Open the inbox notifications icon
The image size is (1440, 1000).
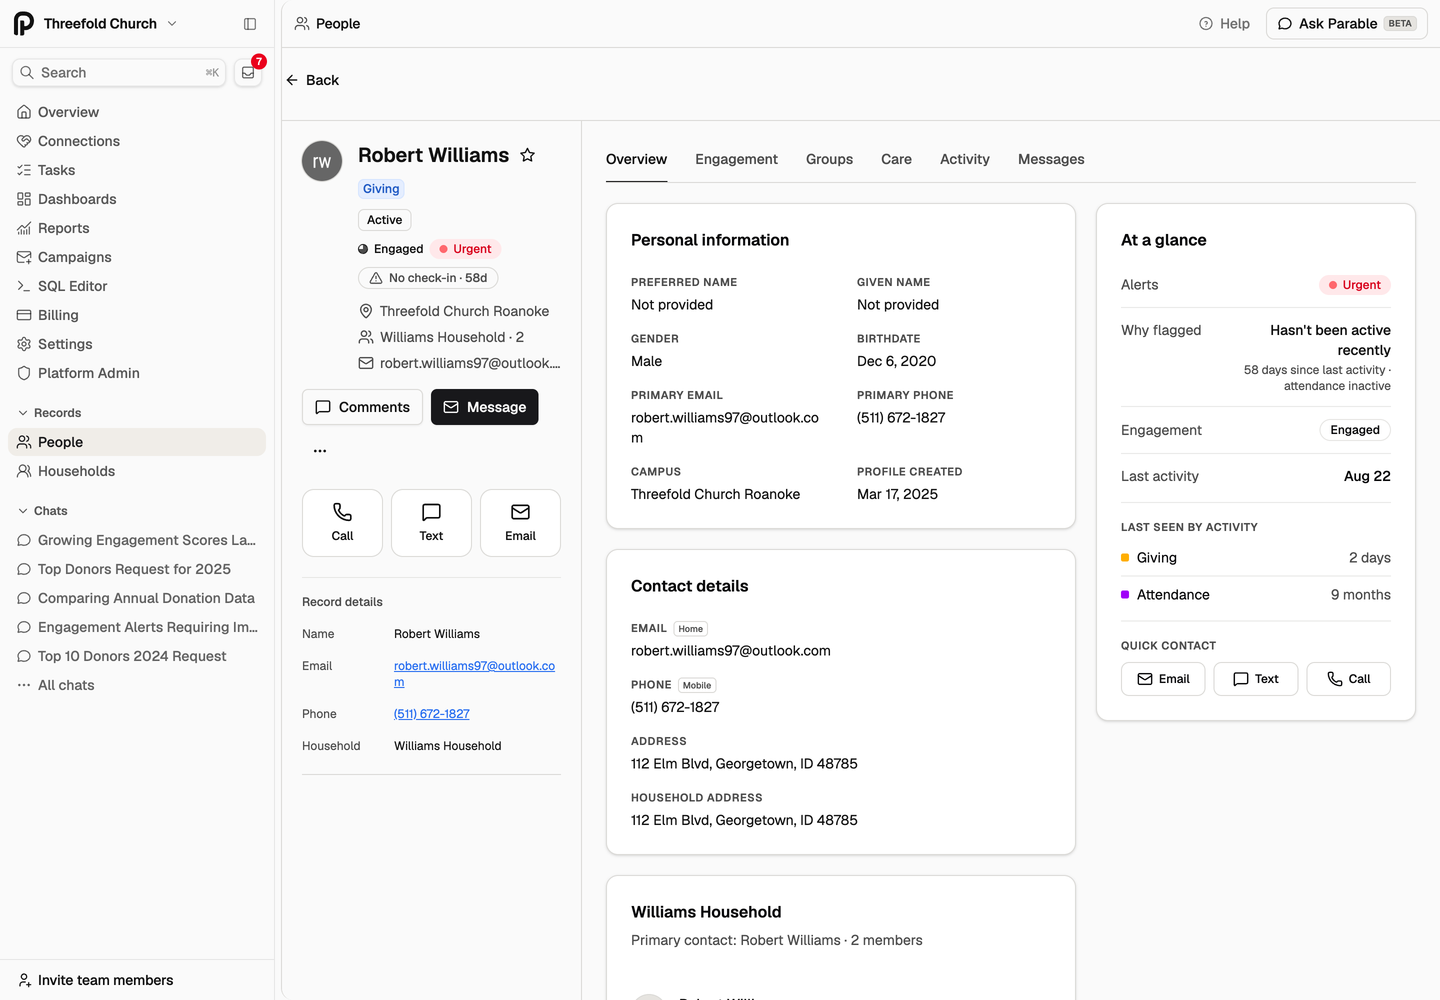248,73
